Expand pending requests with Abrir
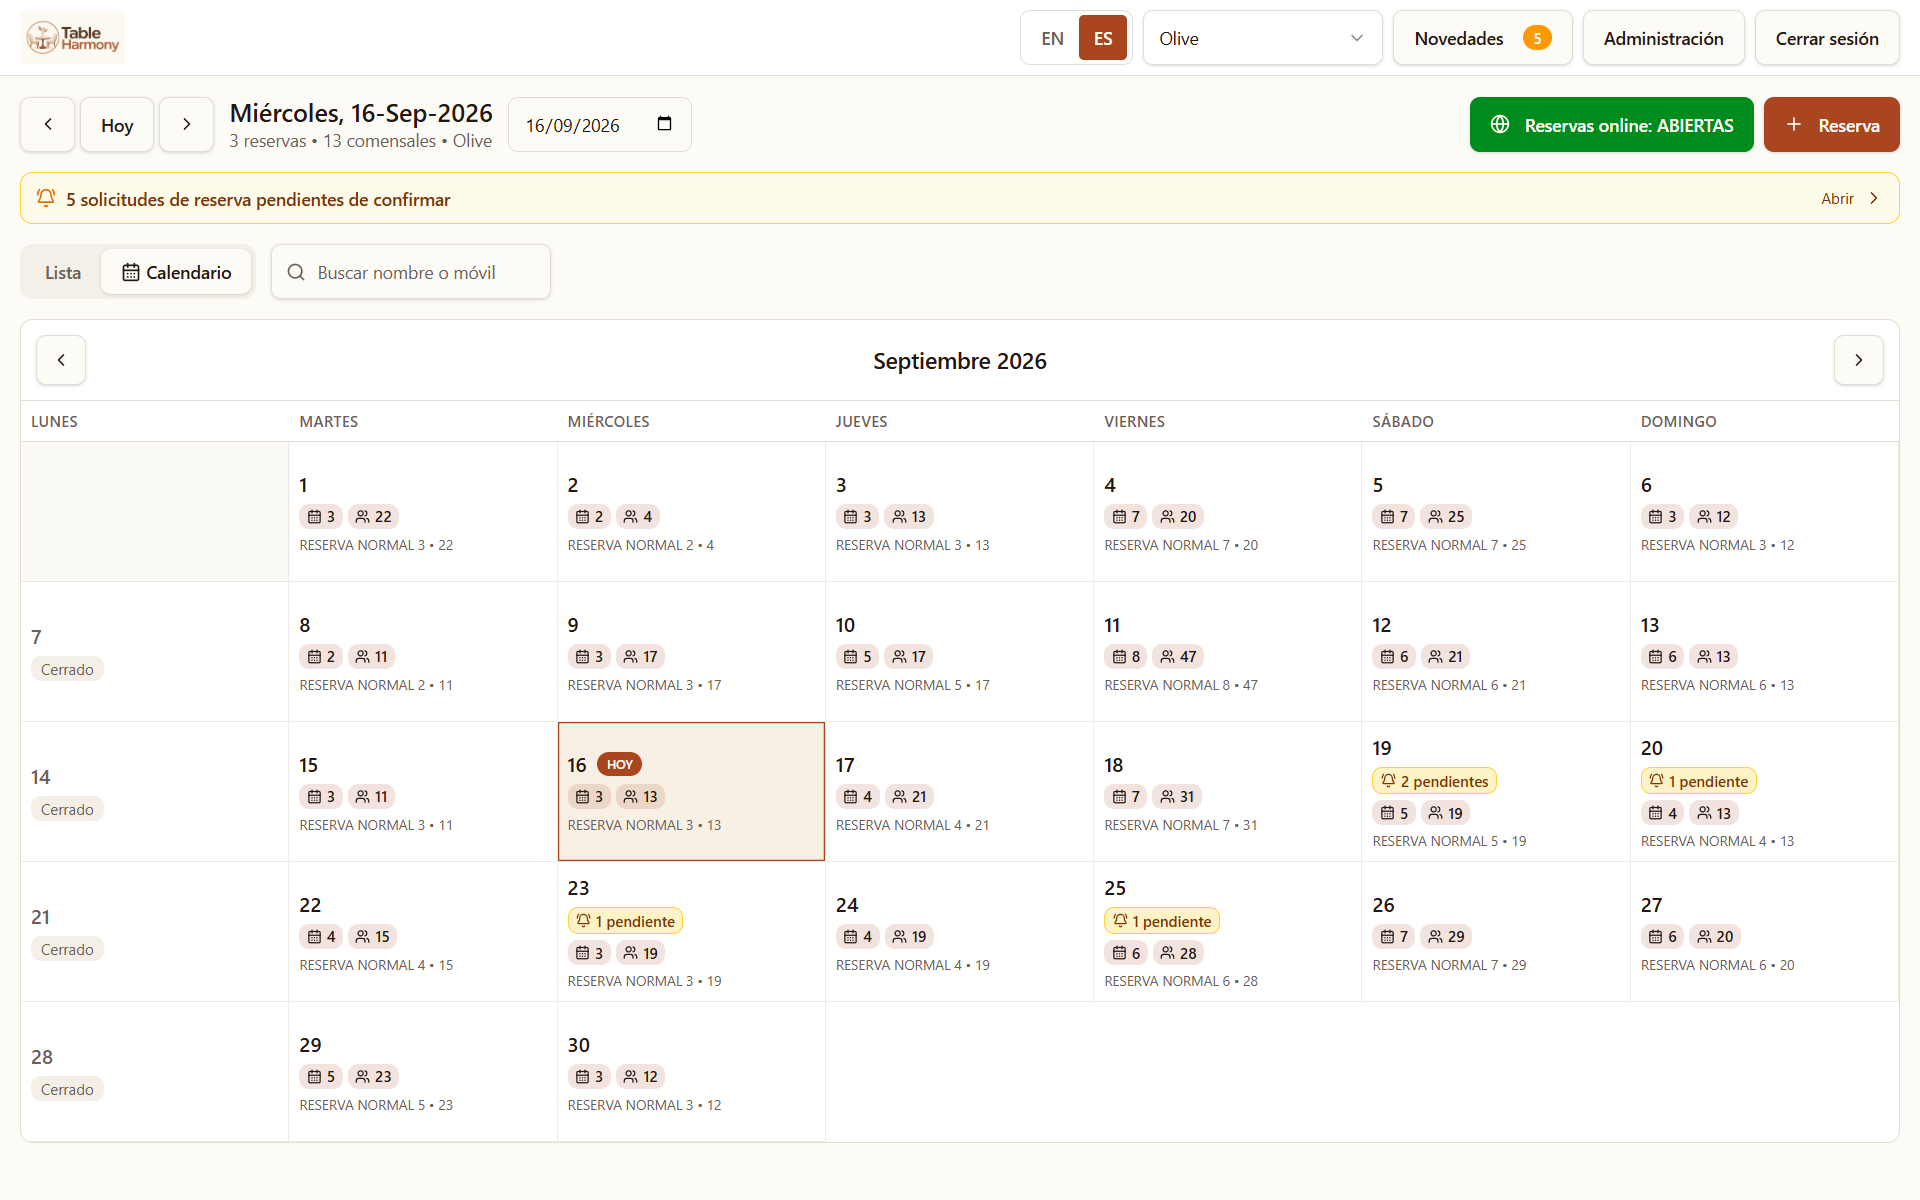The image size is (1920, 1200). point(1849,198)
